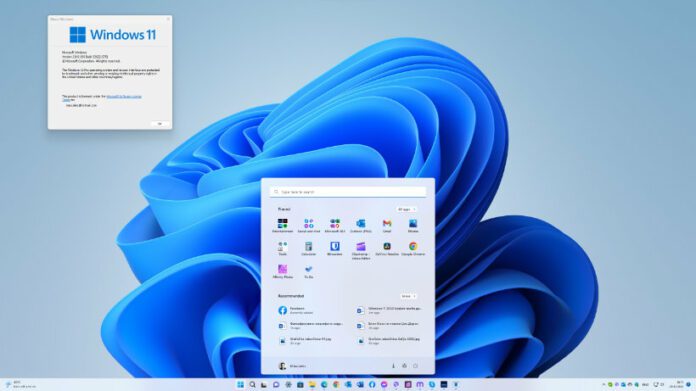Viewport: 696px width, 391px height.
Task: Click the Start menu power button
Action: (x=415, y=366)
